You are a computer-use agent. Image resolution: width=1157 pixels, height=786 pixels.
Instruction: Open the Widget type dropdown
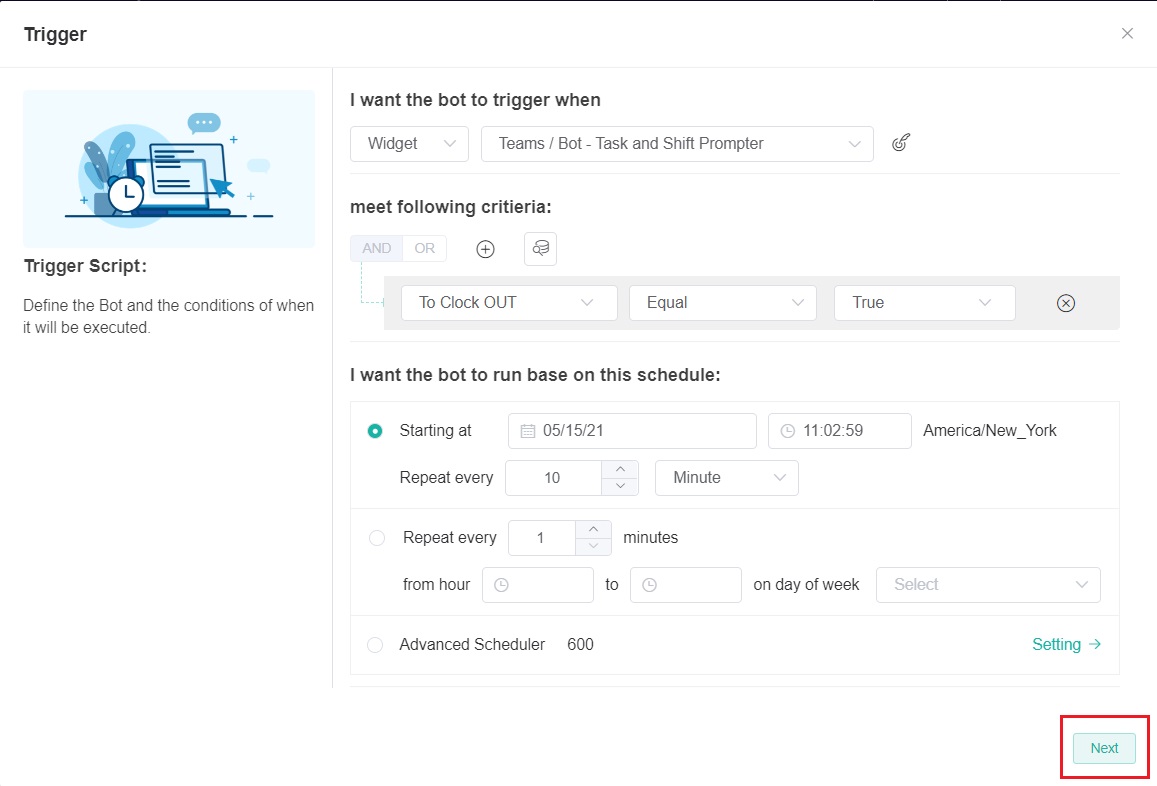[409, 144]
